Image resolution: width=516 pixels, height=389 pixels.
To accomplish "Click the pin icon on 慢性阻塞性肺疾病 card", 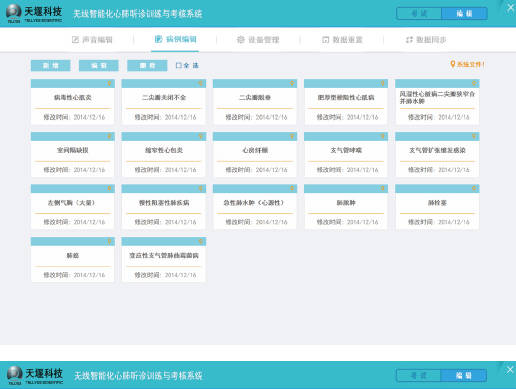I will 200,188.
